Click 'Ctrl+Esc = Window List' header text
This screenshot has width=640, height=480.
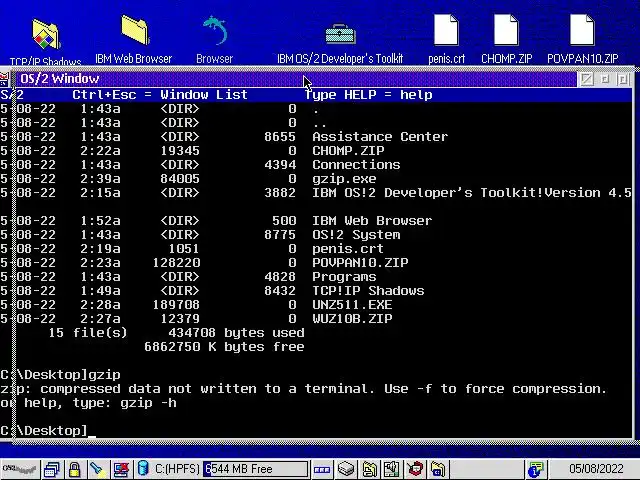(160, 95)
